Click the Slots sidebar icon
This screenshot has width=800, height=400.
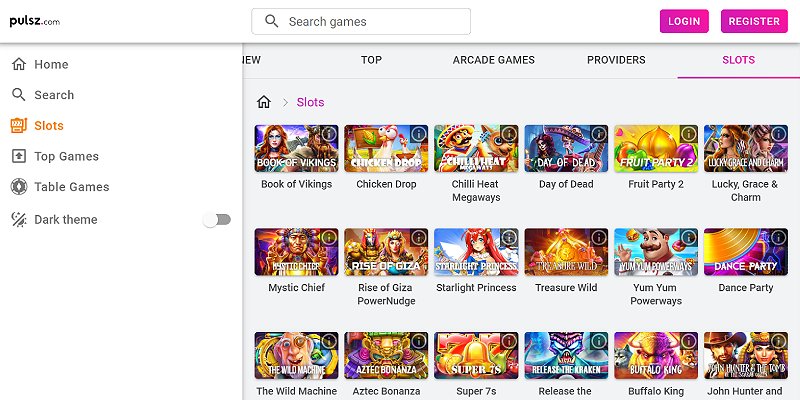pos(18,126)
